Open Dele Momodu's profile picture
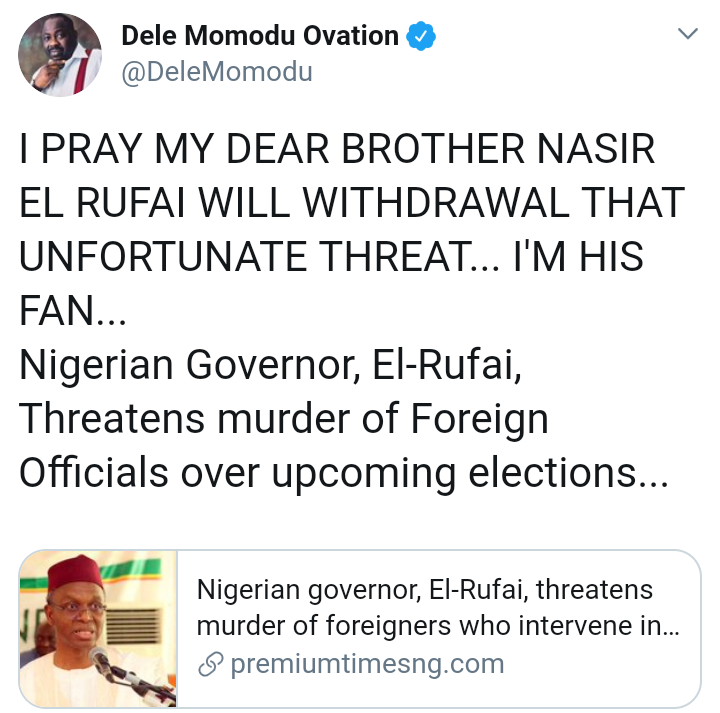This screenshot has width=720, height=713. (60, 55)
